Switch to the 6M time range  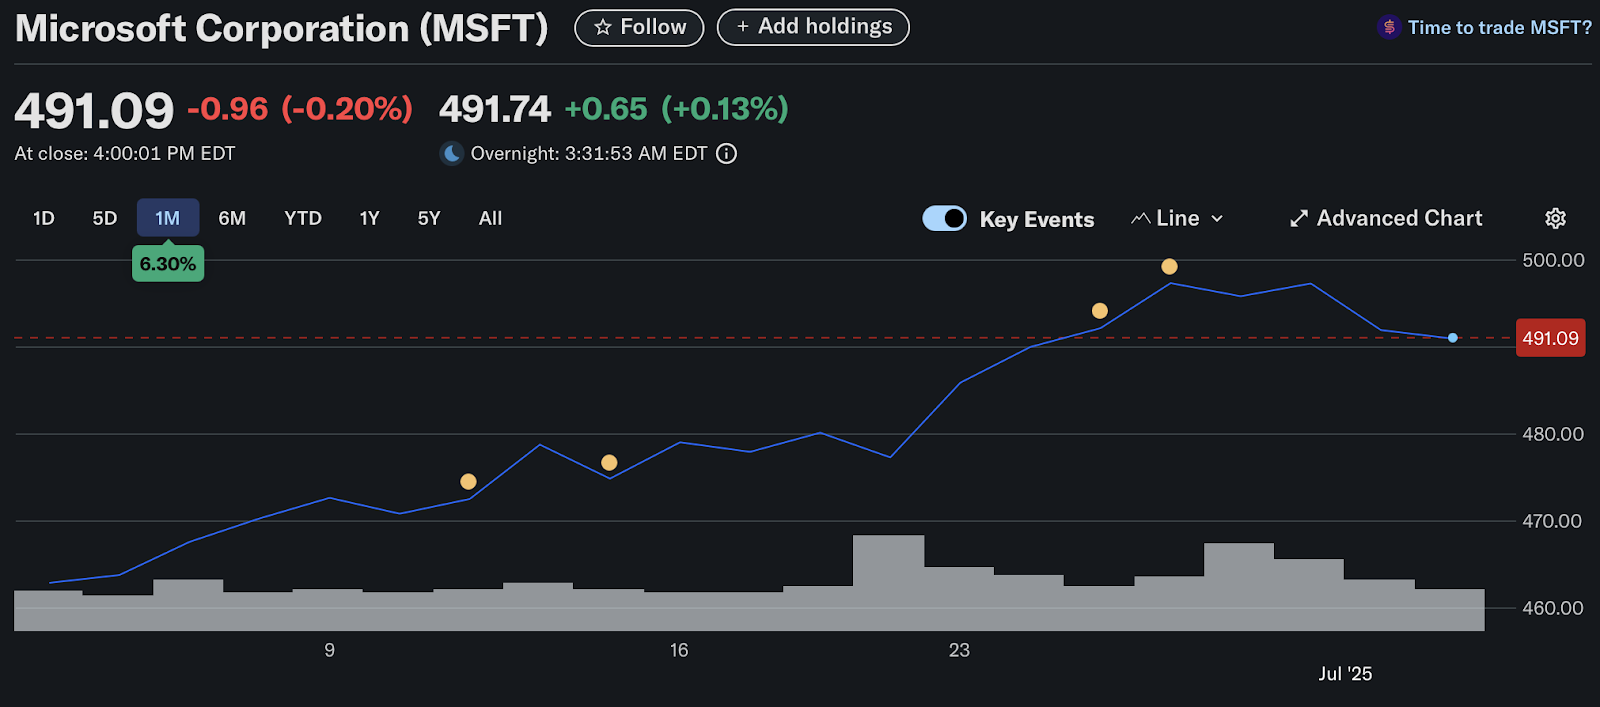click(x=232, y=218)
